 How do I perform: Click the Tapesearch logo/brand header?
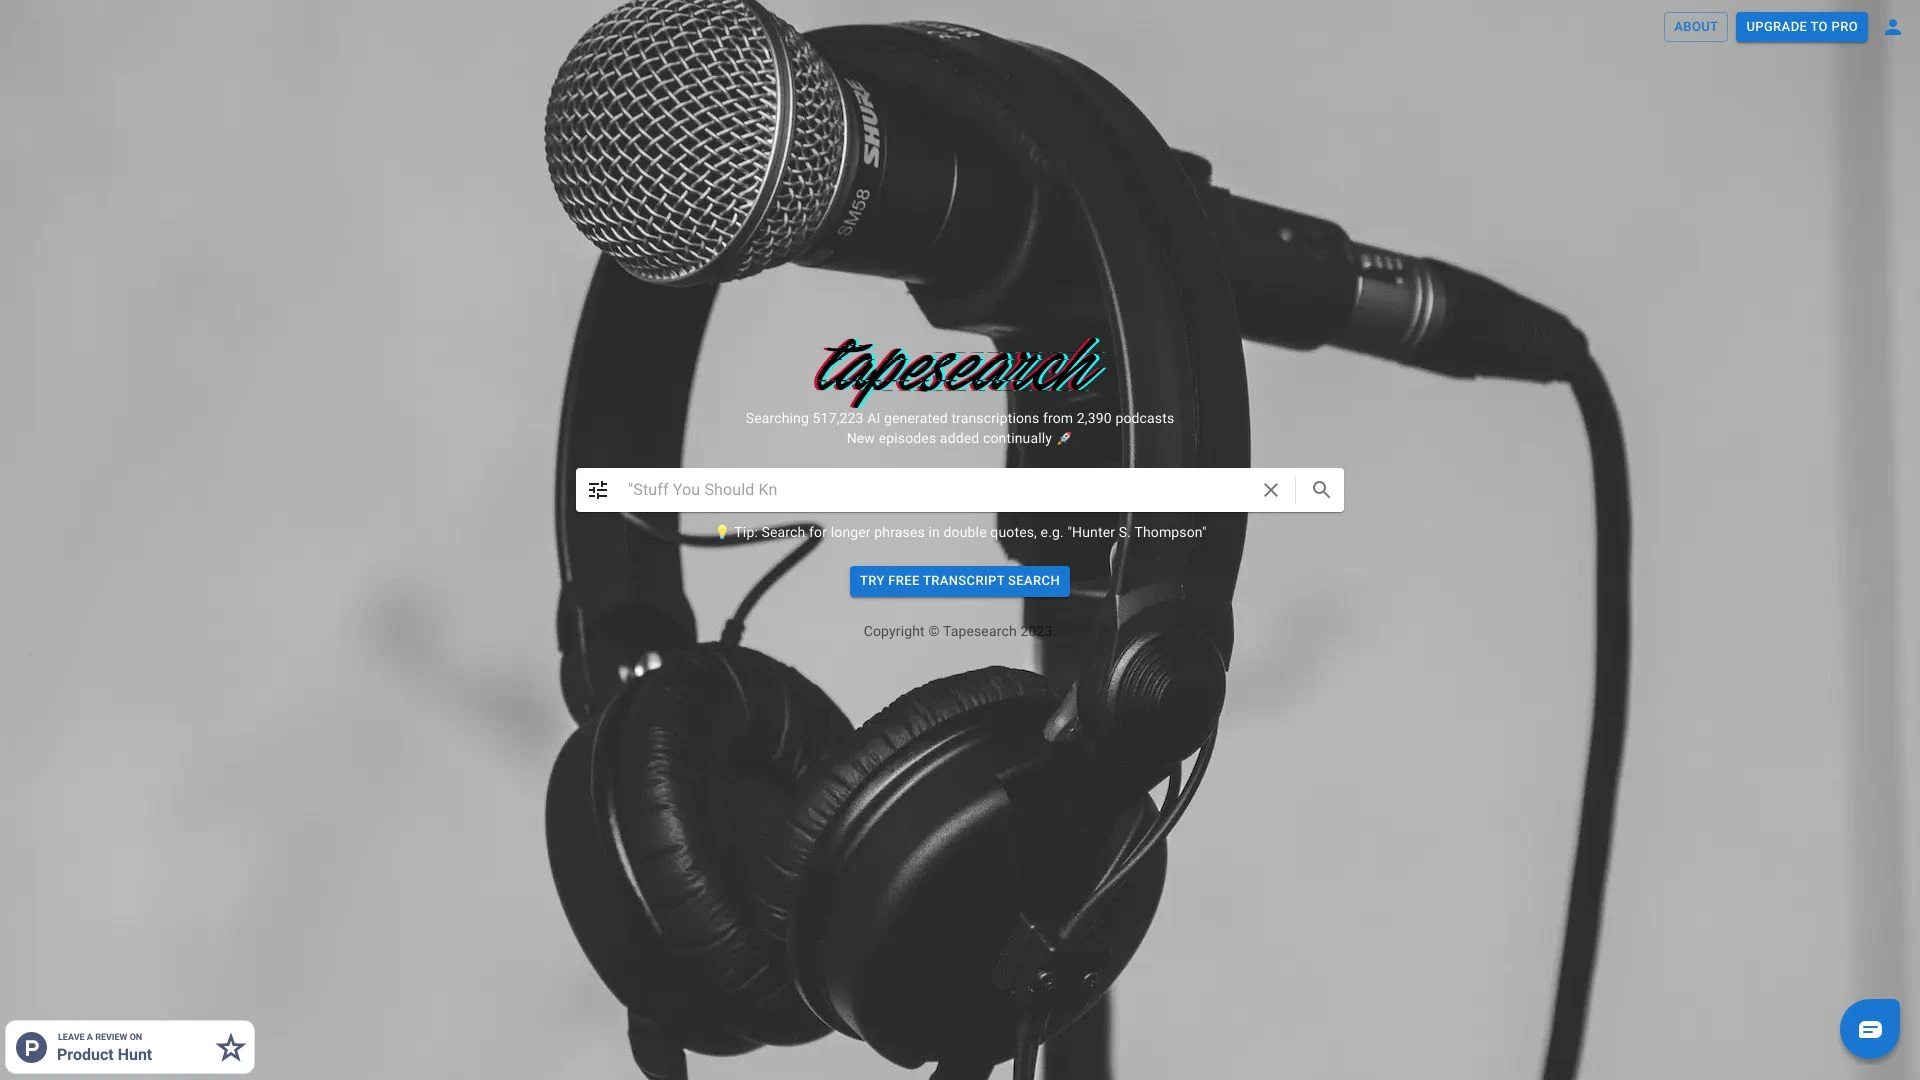(959, 367)
